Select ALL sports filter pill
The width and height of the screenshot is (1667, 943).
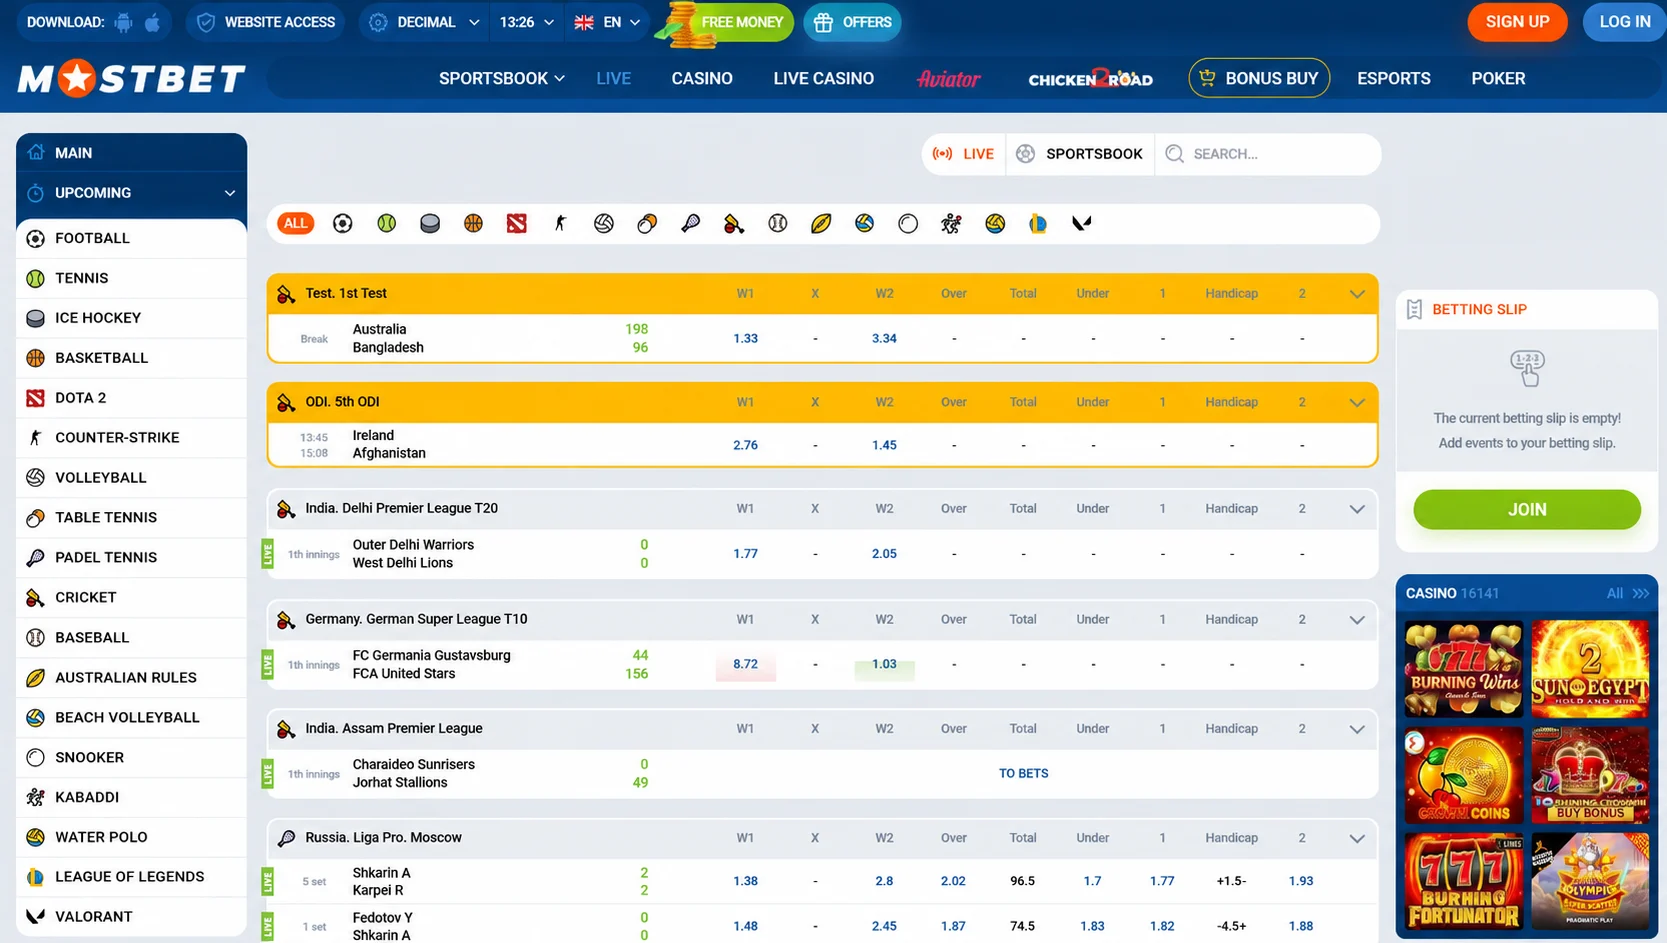[295, 224]
